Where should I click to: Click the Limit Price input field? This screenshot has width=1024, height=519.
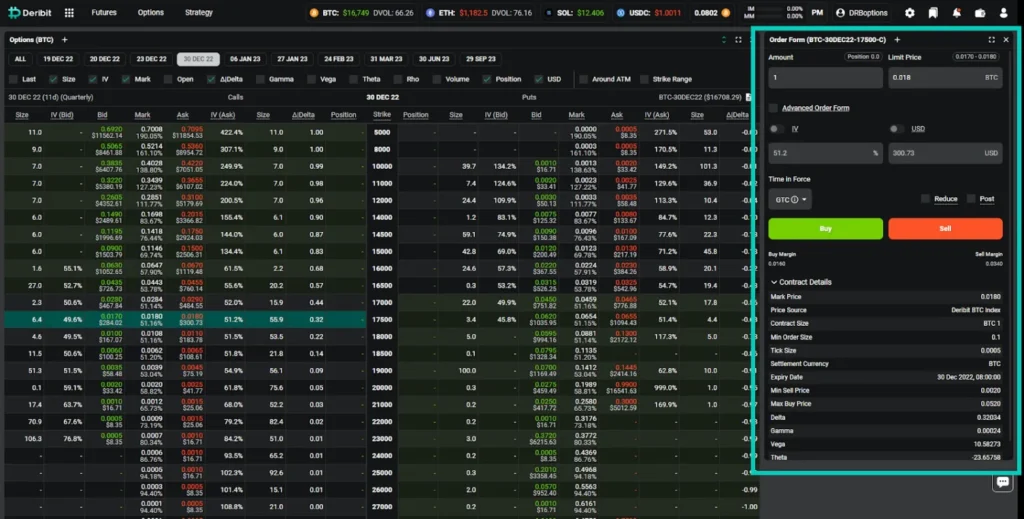click(x=944, y=77)
